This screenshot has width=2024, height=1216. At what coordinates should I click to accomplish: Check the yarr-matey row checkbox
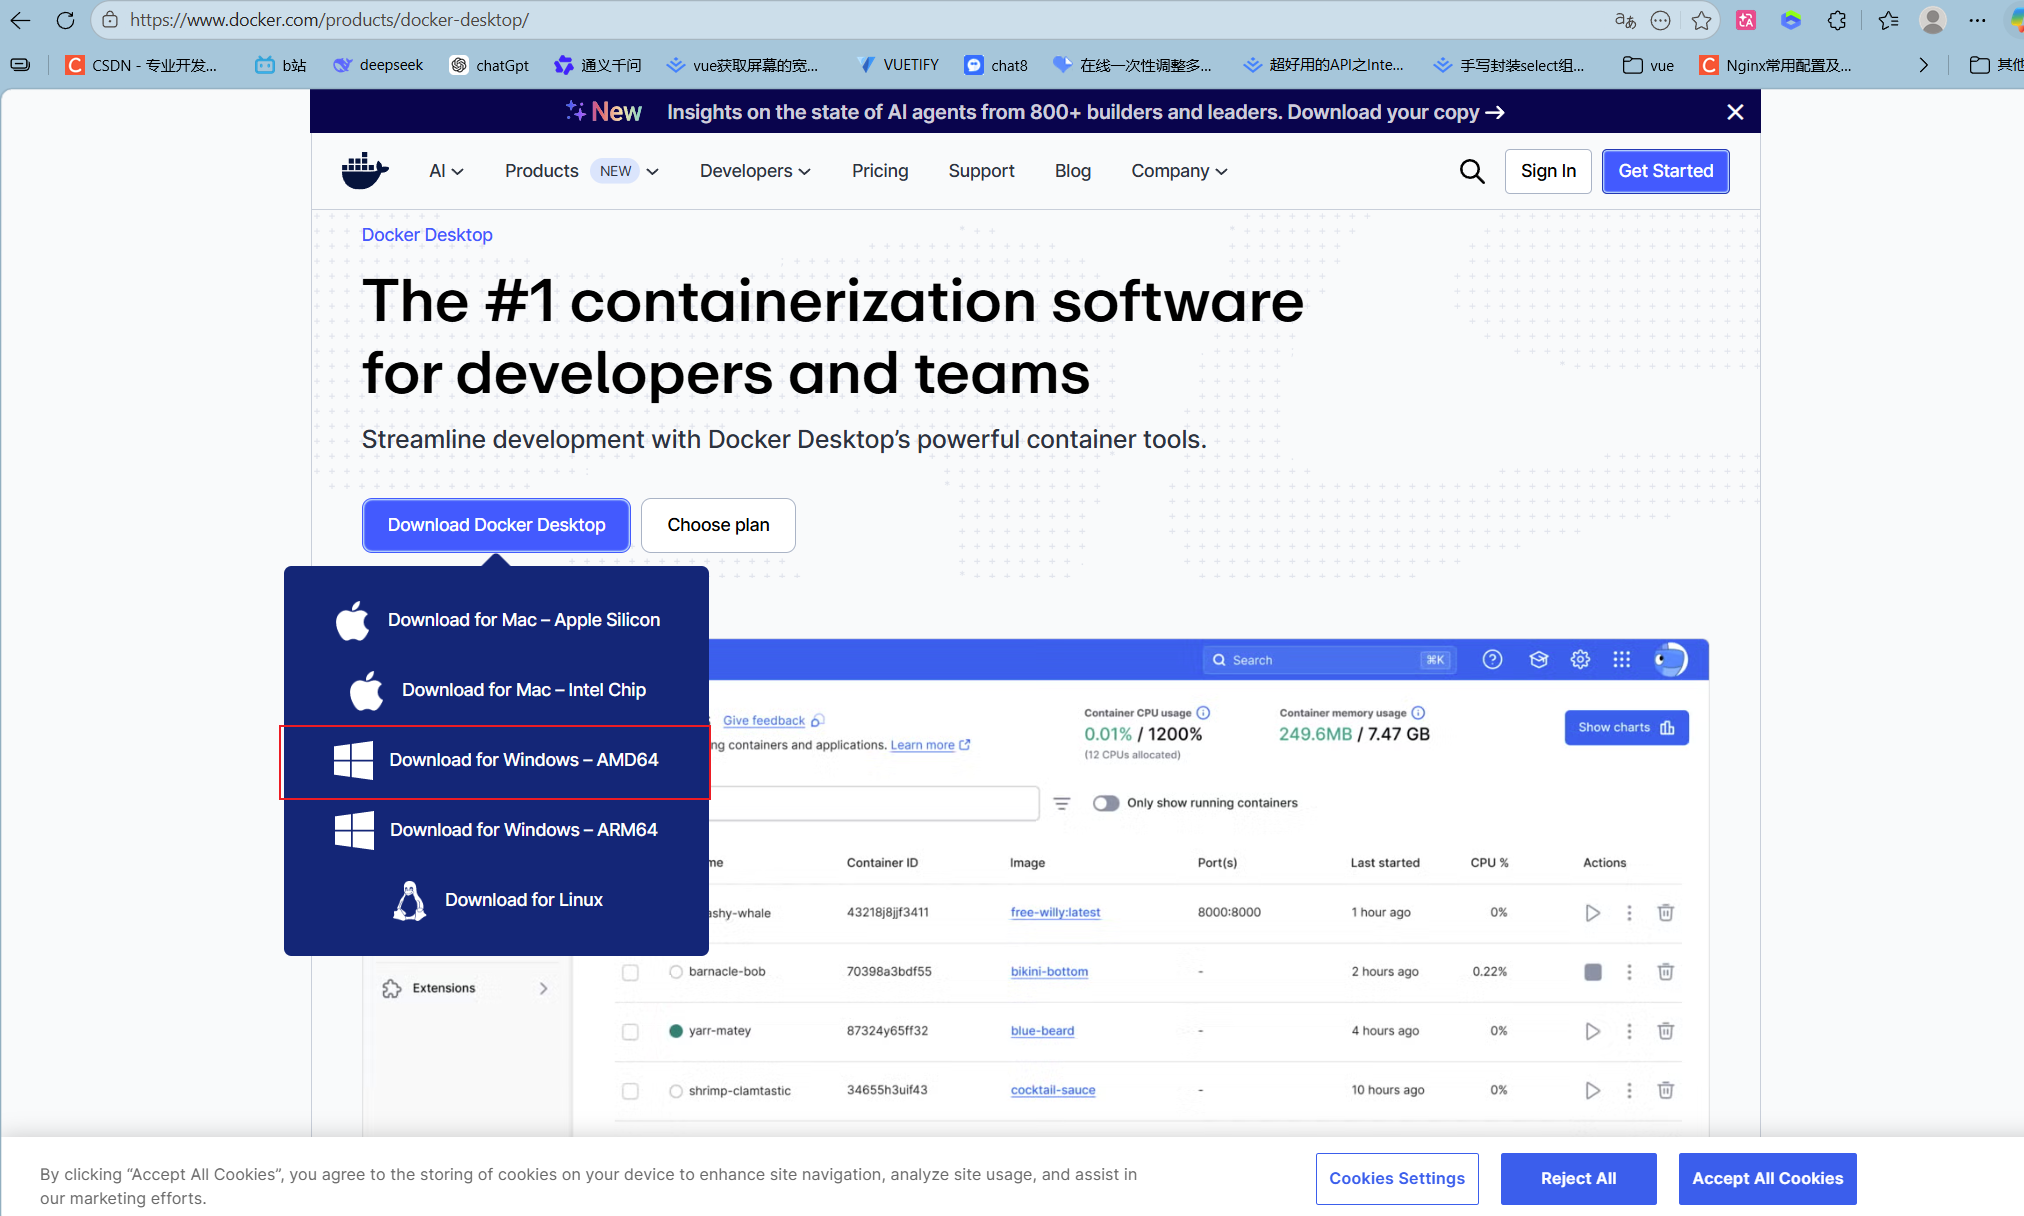click(630, 1031)
